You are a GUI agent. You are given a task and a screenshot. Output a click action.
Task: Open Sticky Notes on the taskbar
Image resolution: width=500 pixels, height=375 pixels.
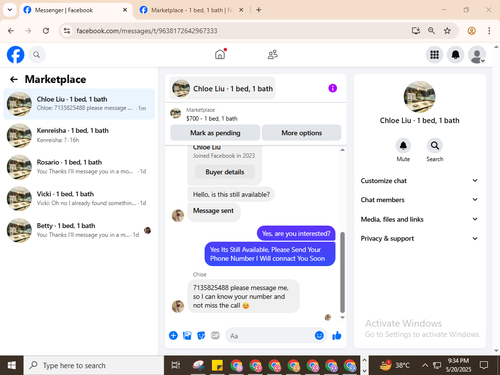[x=217, y=365]
